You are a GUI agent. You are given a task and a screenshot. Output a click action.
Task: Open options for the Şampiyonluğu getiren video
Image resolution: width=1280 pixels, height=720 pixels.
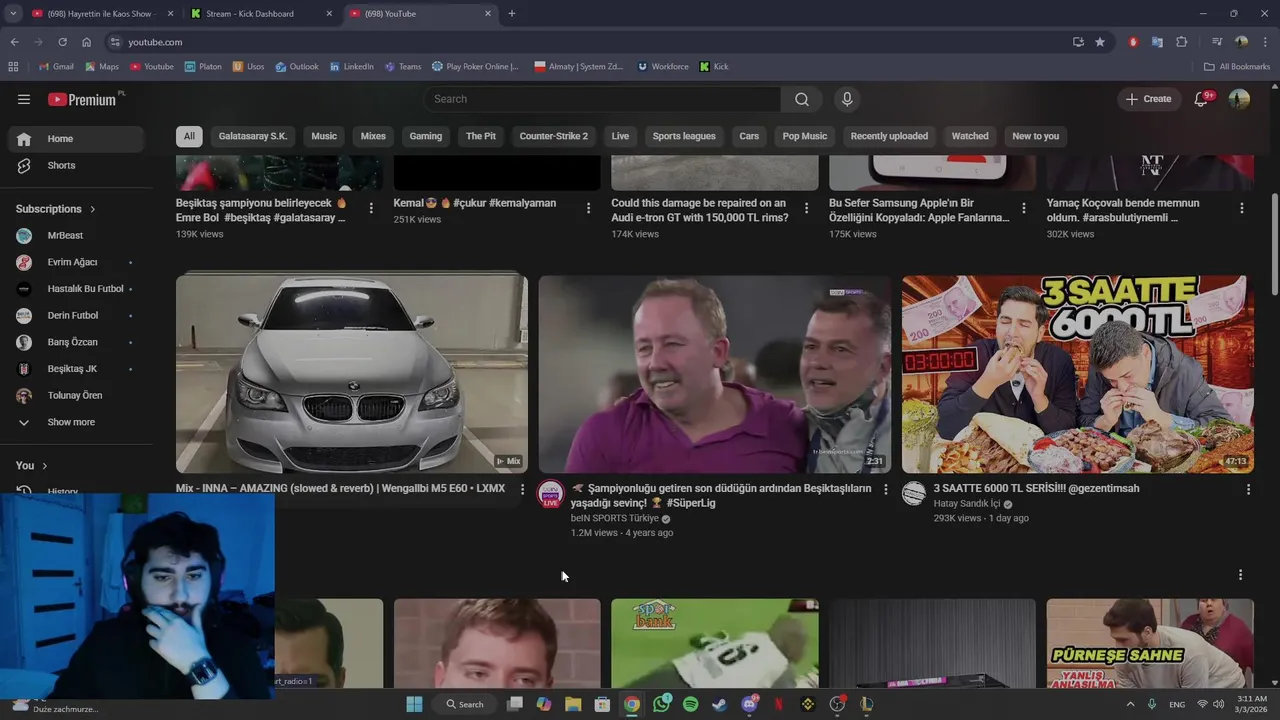pyautogui.click(x=885, y=489)
